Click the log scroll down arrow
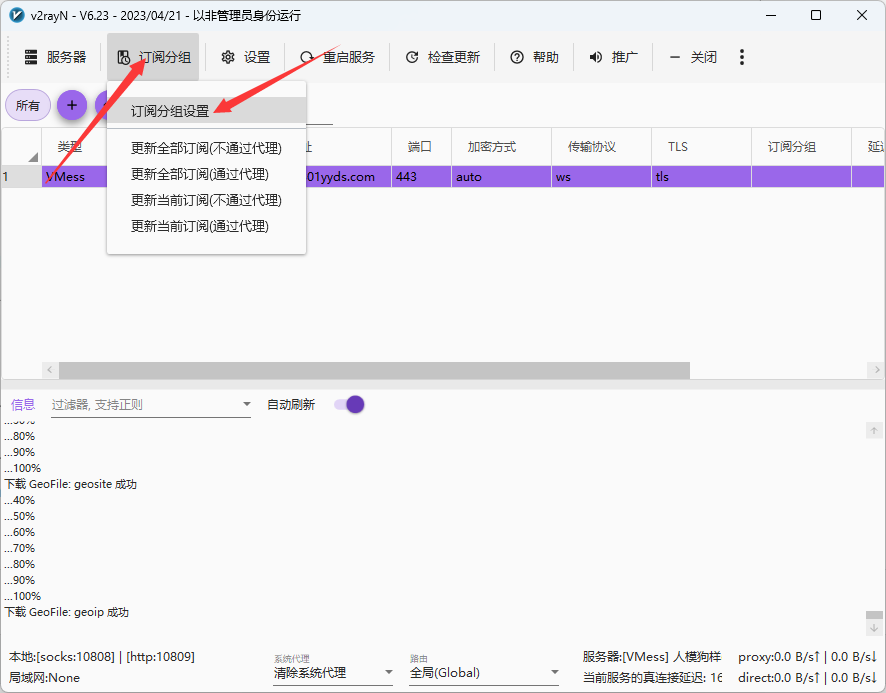The image size is (886, 693). pos(874,628)
